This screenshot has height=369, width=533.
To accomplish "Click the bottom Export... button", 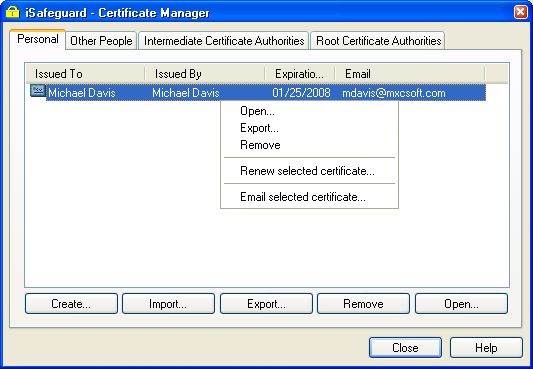I will tap(266, 303).
